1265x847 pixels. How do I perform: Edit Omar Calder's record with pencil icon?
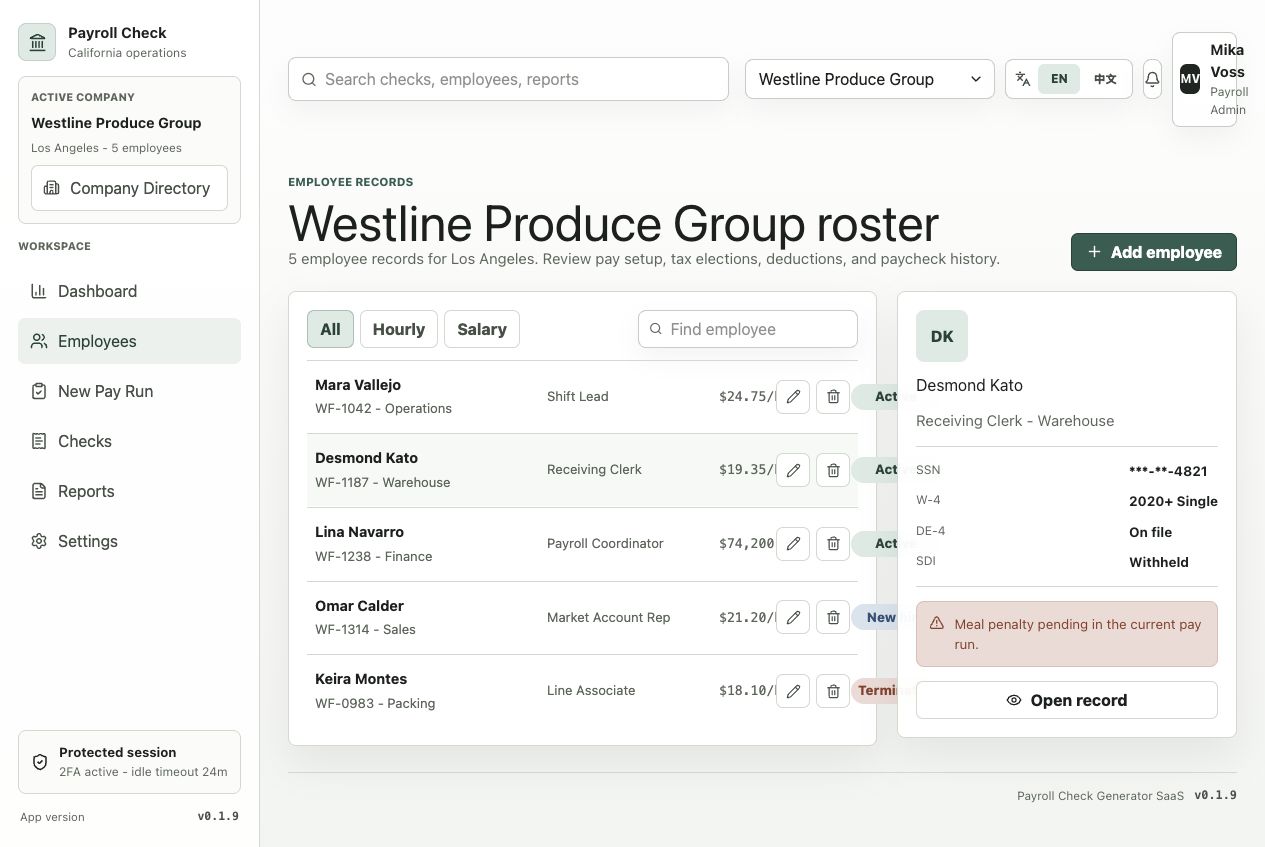point(793,618)
